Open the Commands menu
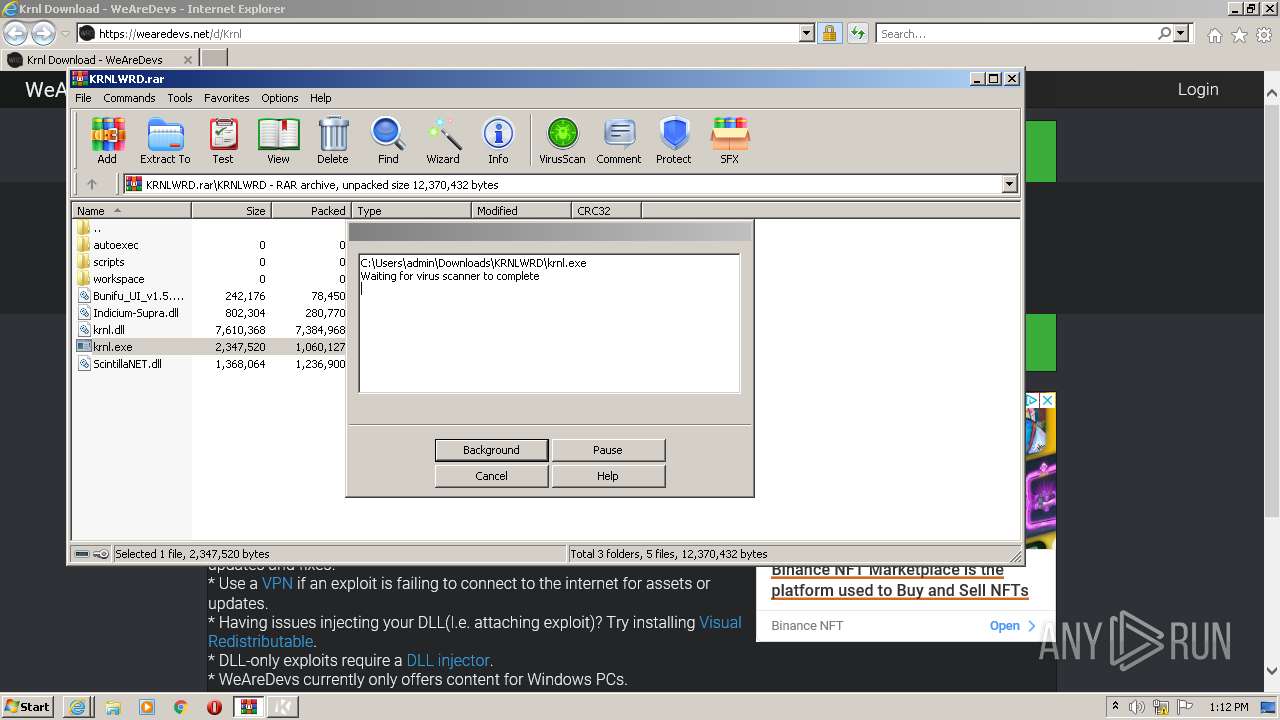 [x=129, y=98]
